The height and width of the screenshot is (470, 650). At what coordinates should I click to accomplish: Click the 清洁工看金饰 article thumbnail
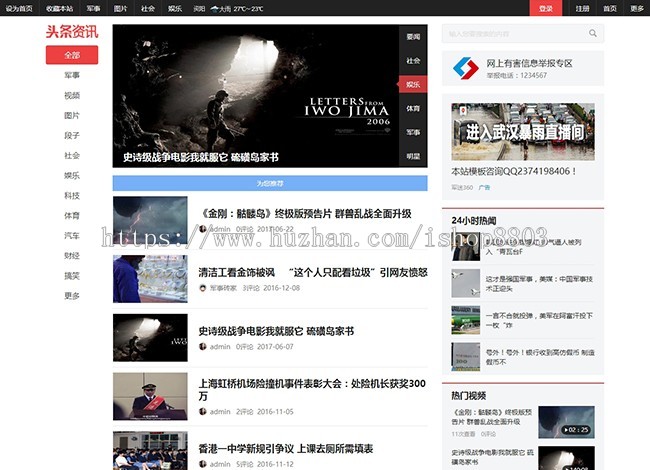click(x=150, y=279)
